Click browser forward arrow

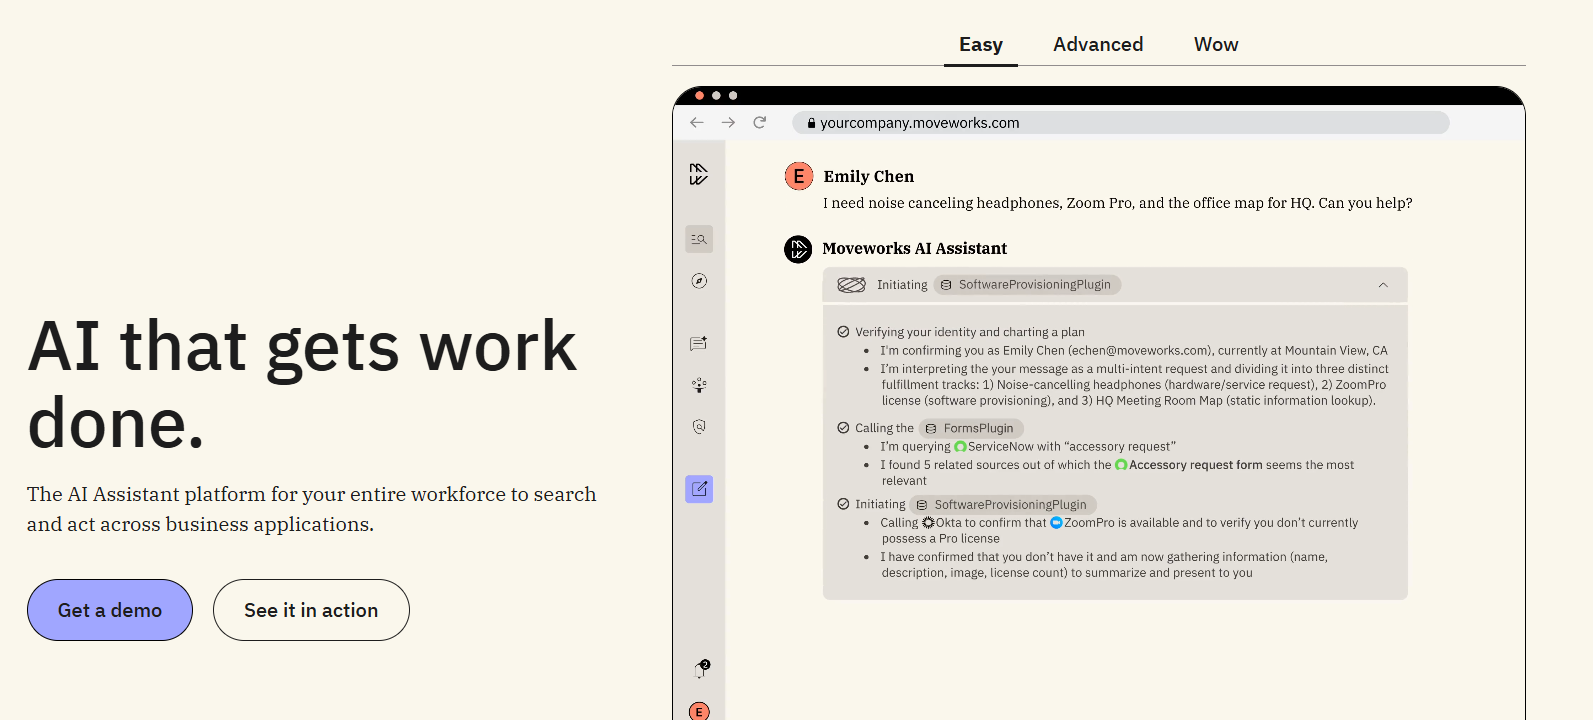pos(728,122)
